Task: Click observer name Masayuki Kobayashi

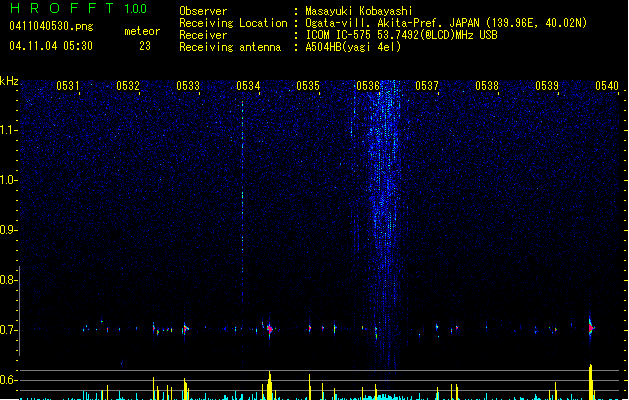Action: 359,11
